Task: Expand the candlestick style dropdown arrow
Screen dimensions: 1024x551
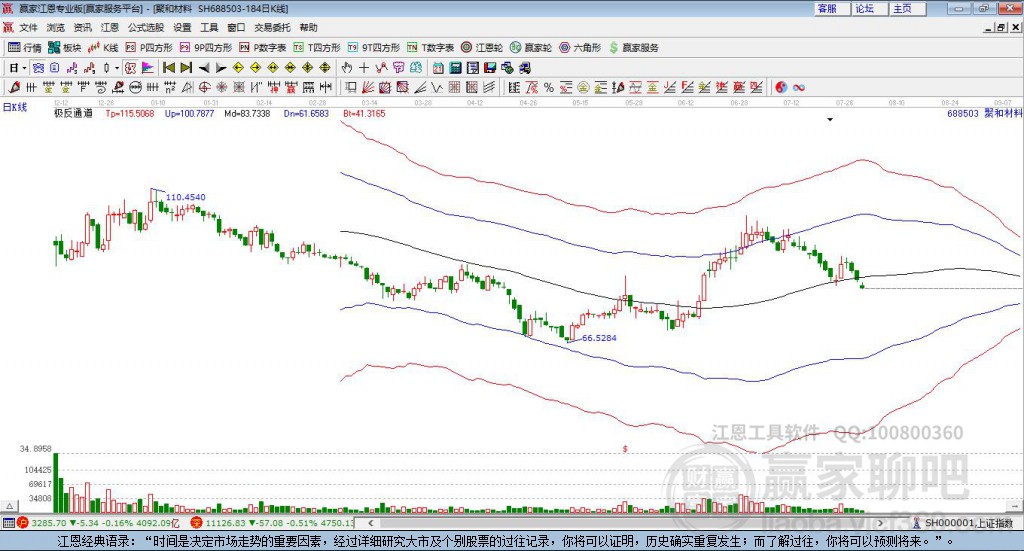Action: pos(117,68)
